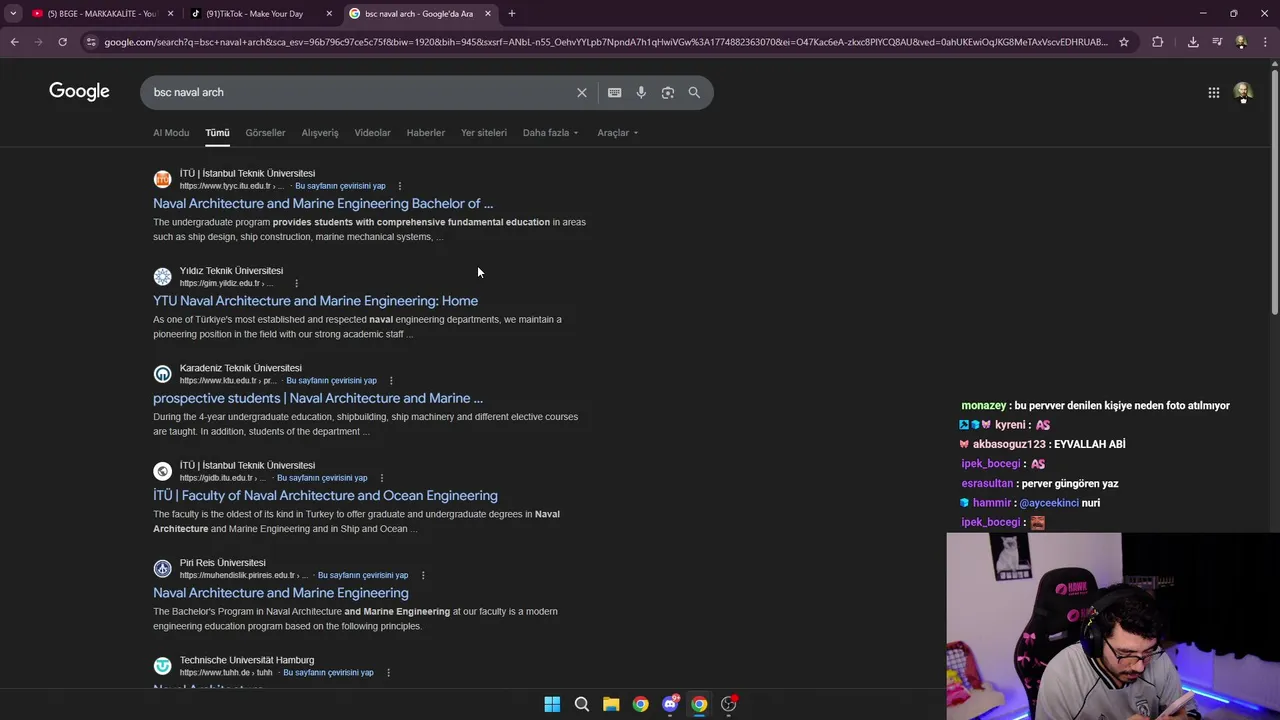The image size is (1280, 720).
Task: Translate the Technische Universität Hamburg result page
Action: (328, 672)
